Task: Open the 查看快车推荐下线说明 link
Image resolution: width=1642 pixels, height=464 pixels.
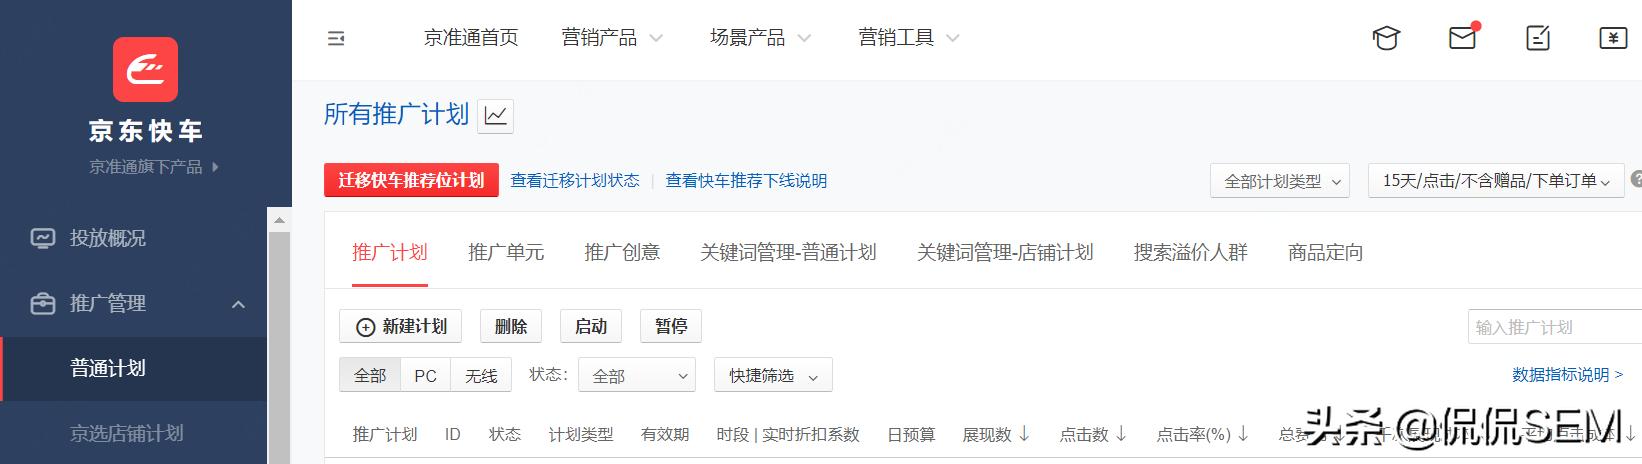Action: click(746, 181)
